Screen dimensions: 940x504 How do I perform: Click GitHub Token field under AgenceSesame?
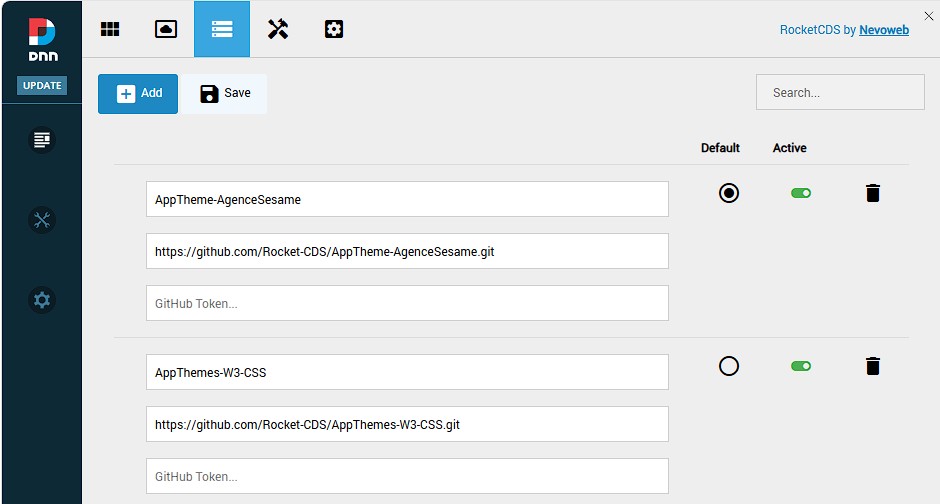click(407, 303)
